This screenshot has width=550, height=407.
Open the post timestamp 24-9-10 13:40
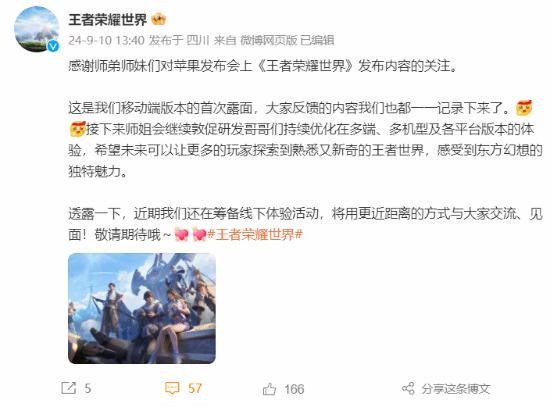tap(106, 40)
